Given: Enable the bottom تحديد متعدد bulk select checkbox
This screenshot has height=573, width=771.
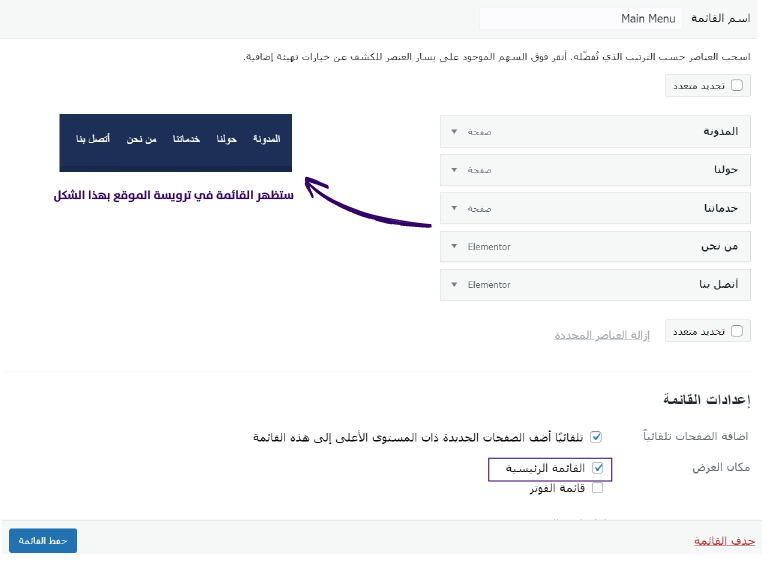Looking at the screenshot, I should click(737, 331).
